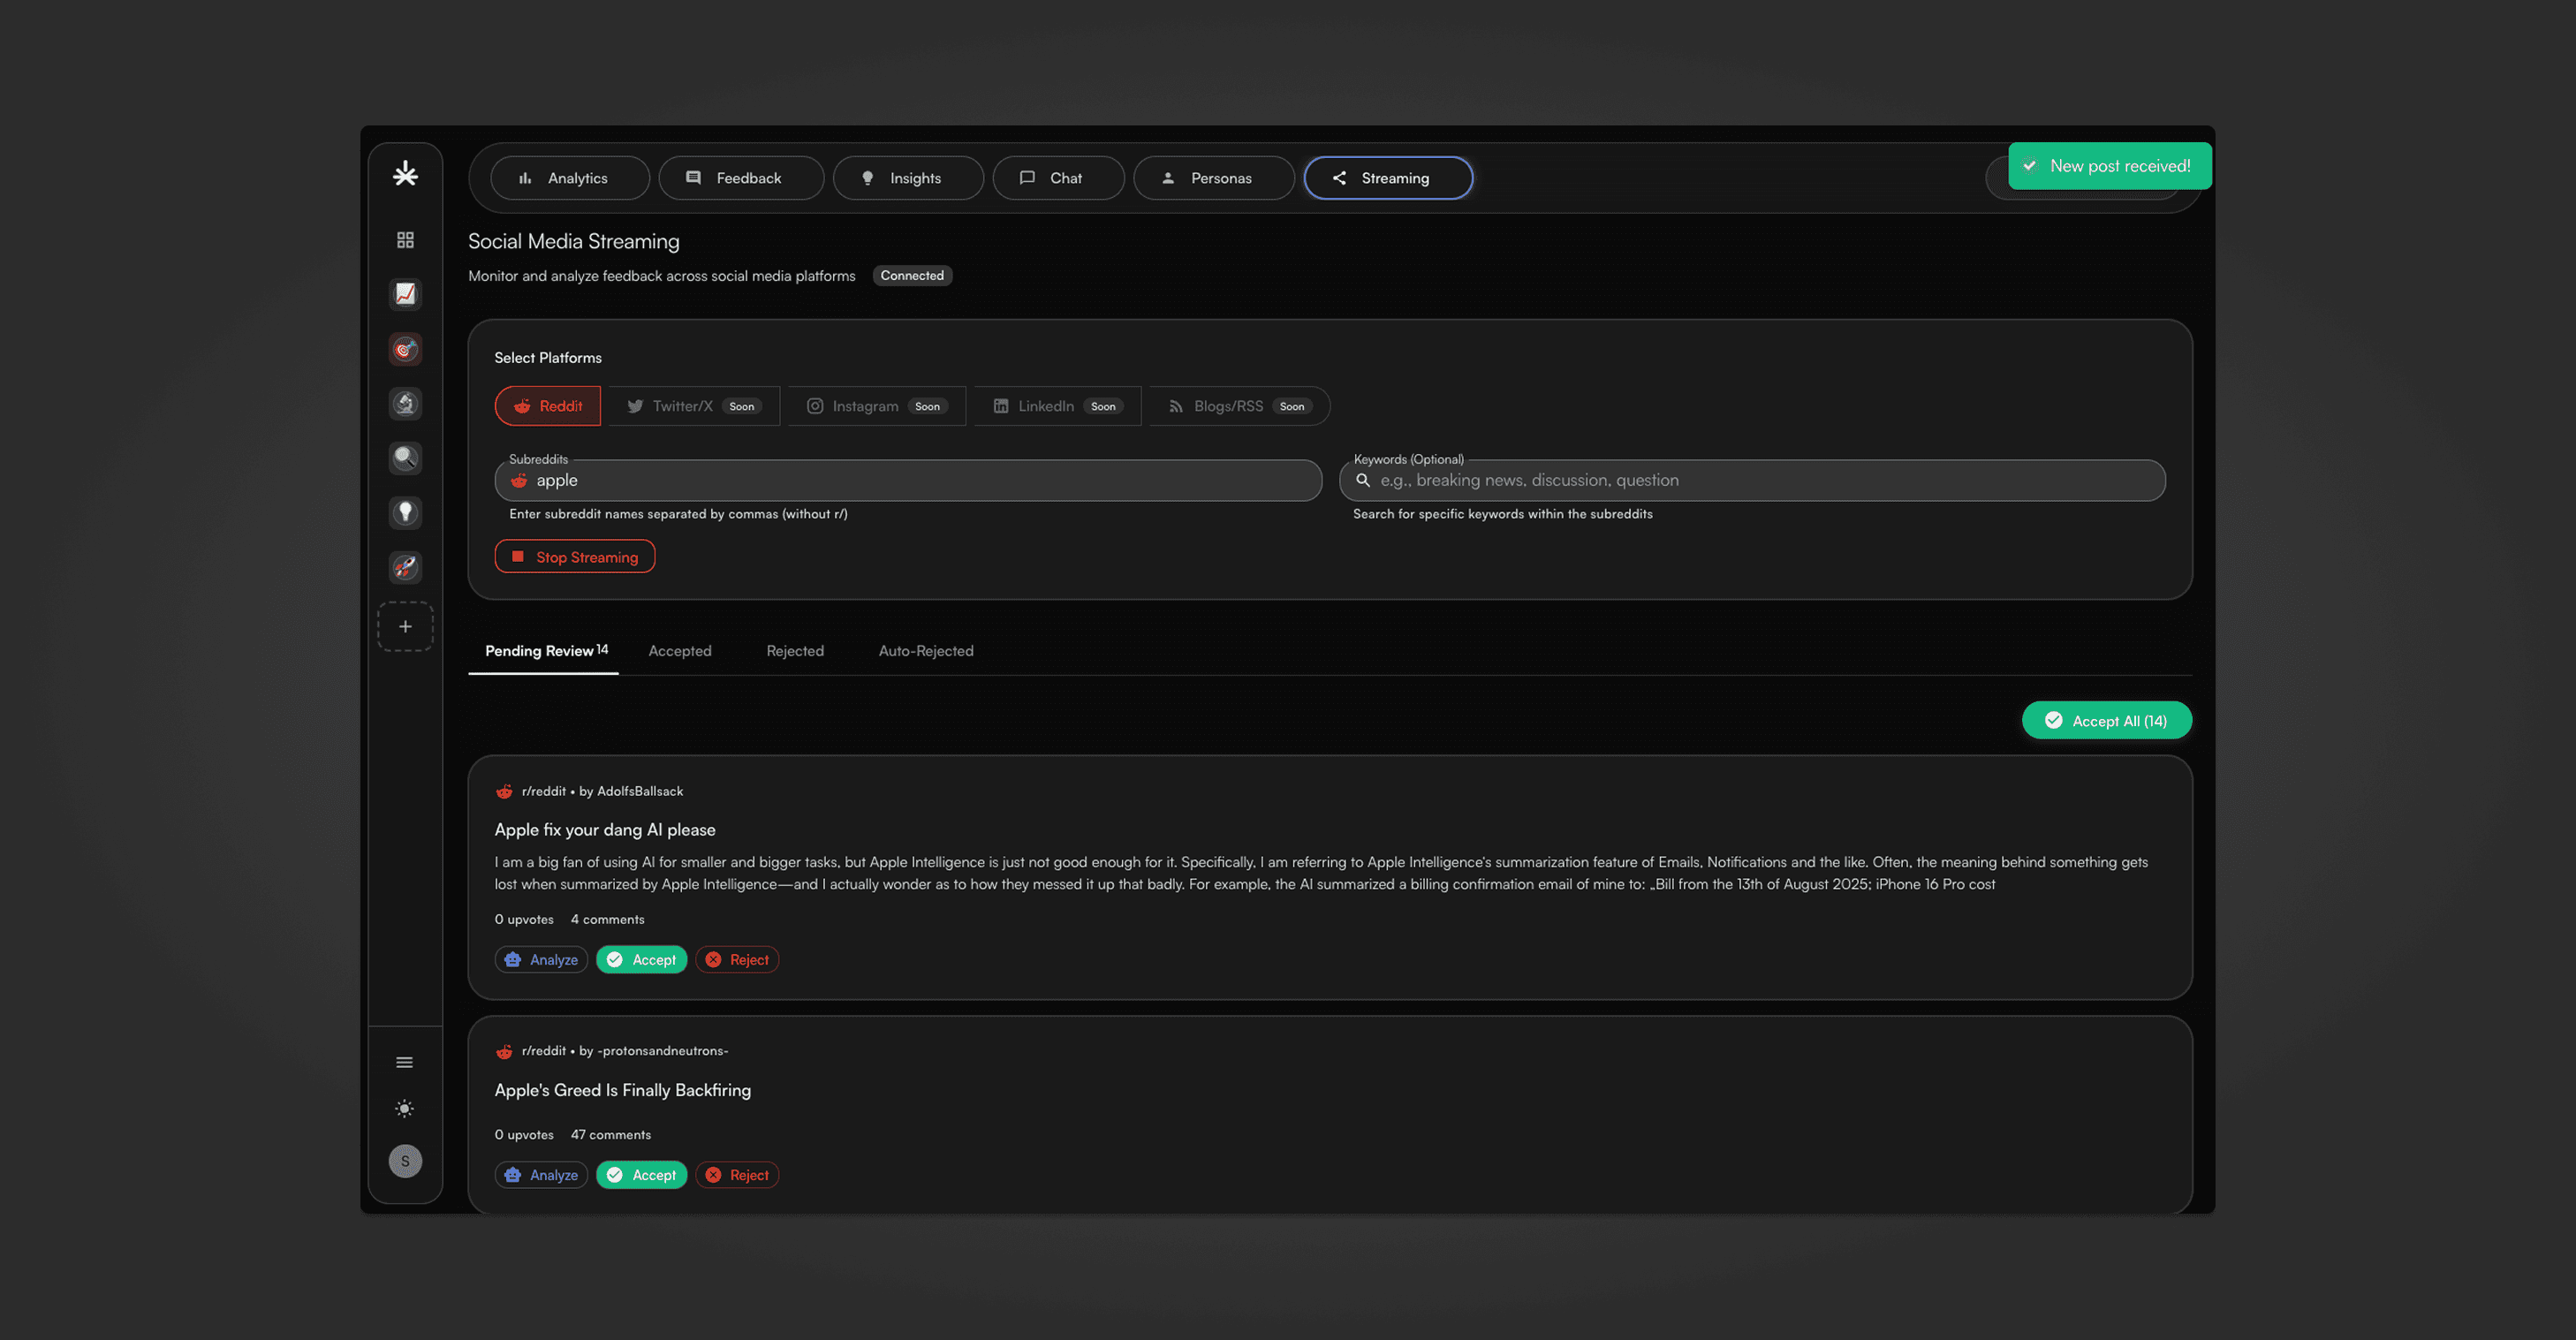
Task: Select the Reddit platform chip
Action: tap(547, 406)
